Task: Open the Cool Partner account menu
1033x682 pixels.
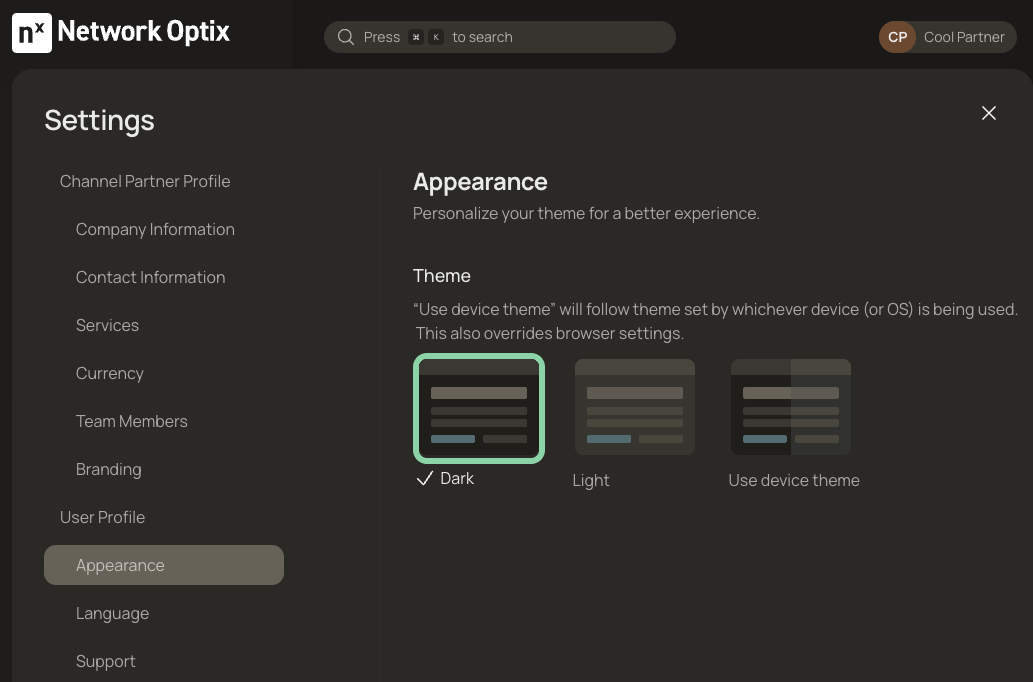Action: tap(947, 37)
